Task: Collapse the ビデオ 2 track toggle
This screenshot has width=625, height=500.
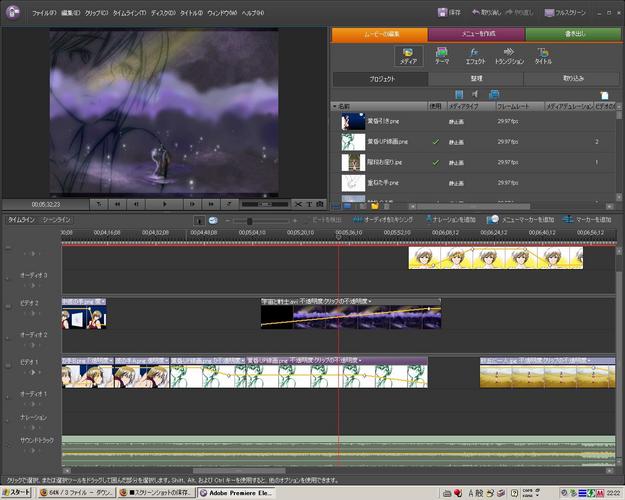Action: click(x=8, y=306)
